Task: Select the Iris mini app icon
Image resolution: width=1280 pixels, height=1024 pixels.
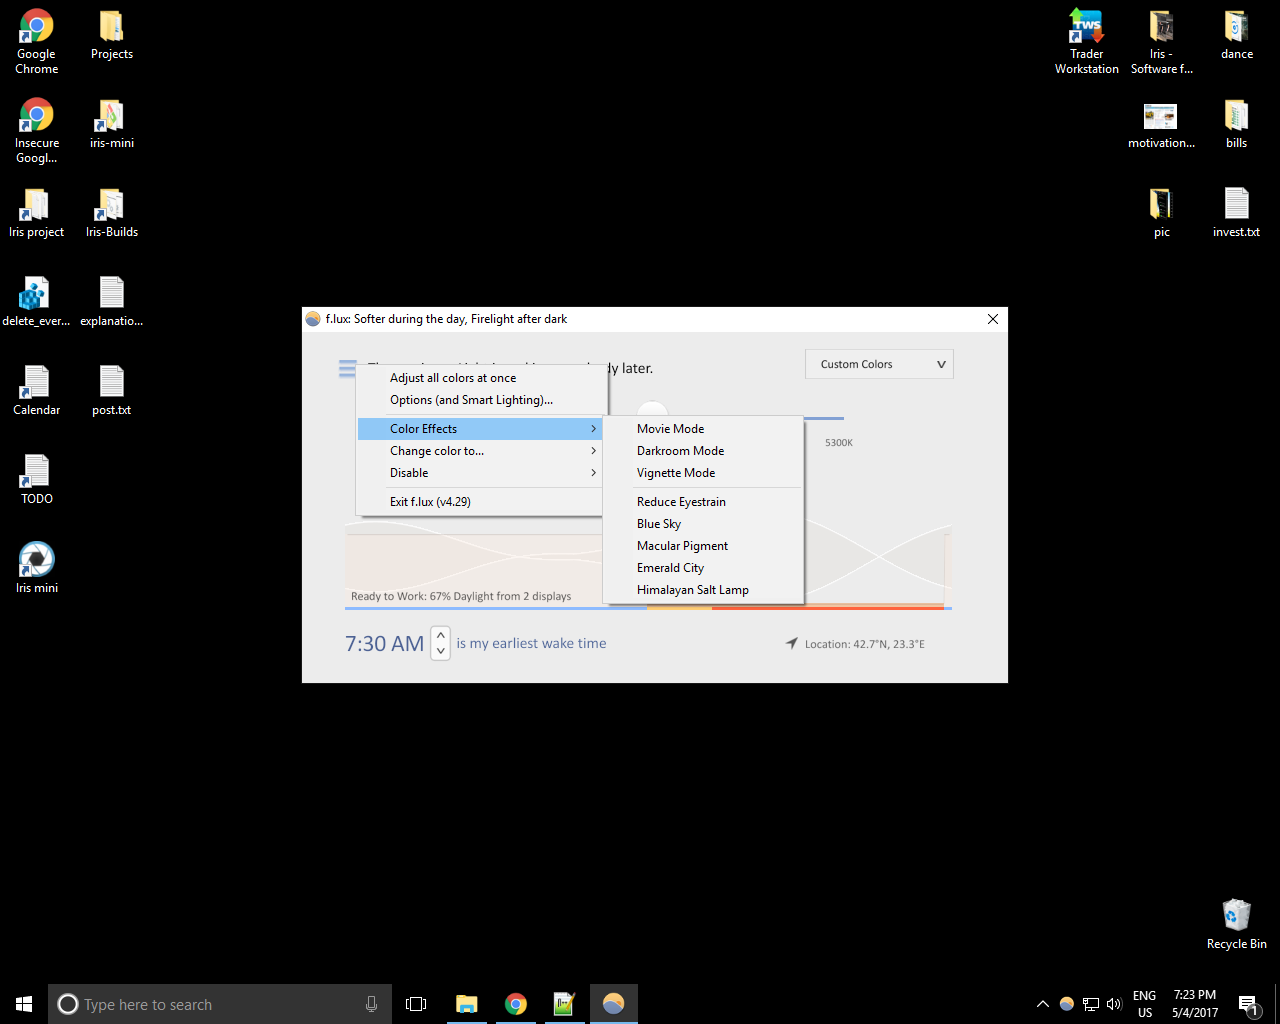Action: 37,569
